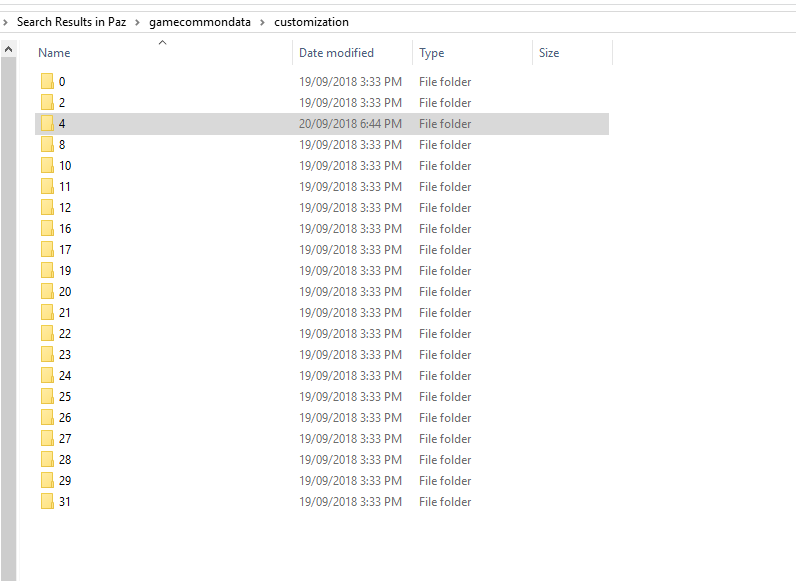Select the folder named 19
This screenshot has height=581, width=796.
pyautogui.click(x=65, y=271)
